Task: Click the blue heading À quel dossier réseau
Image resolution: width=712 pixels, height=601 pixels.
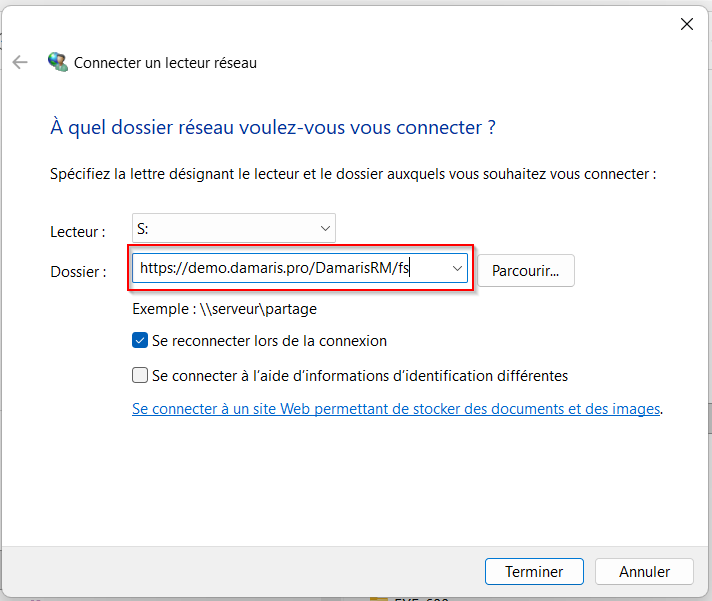Action: (x=273, y=128)
